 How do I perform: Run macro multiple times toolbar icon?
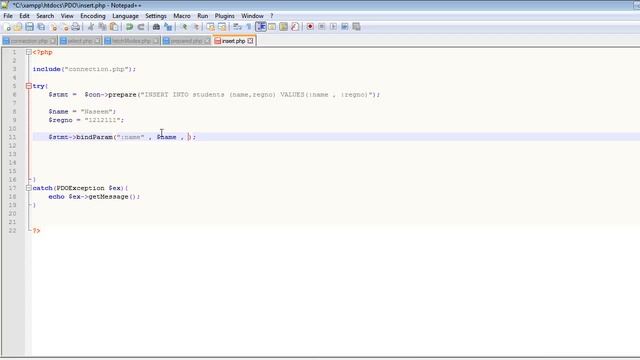[x=344, y=27]
